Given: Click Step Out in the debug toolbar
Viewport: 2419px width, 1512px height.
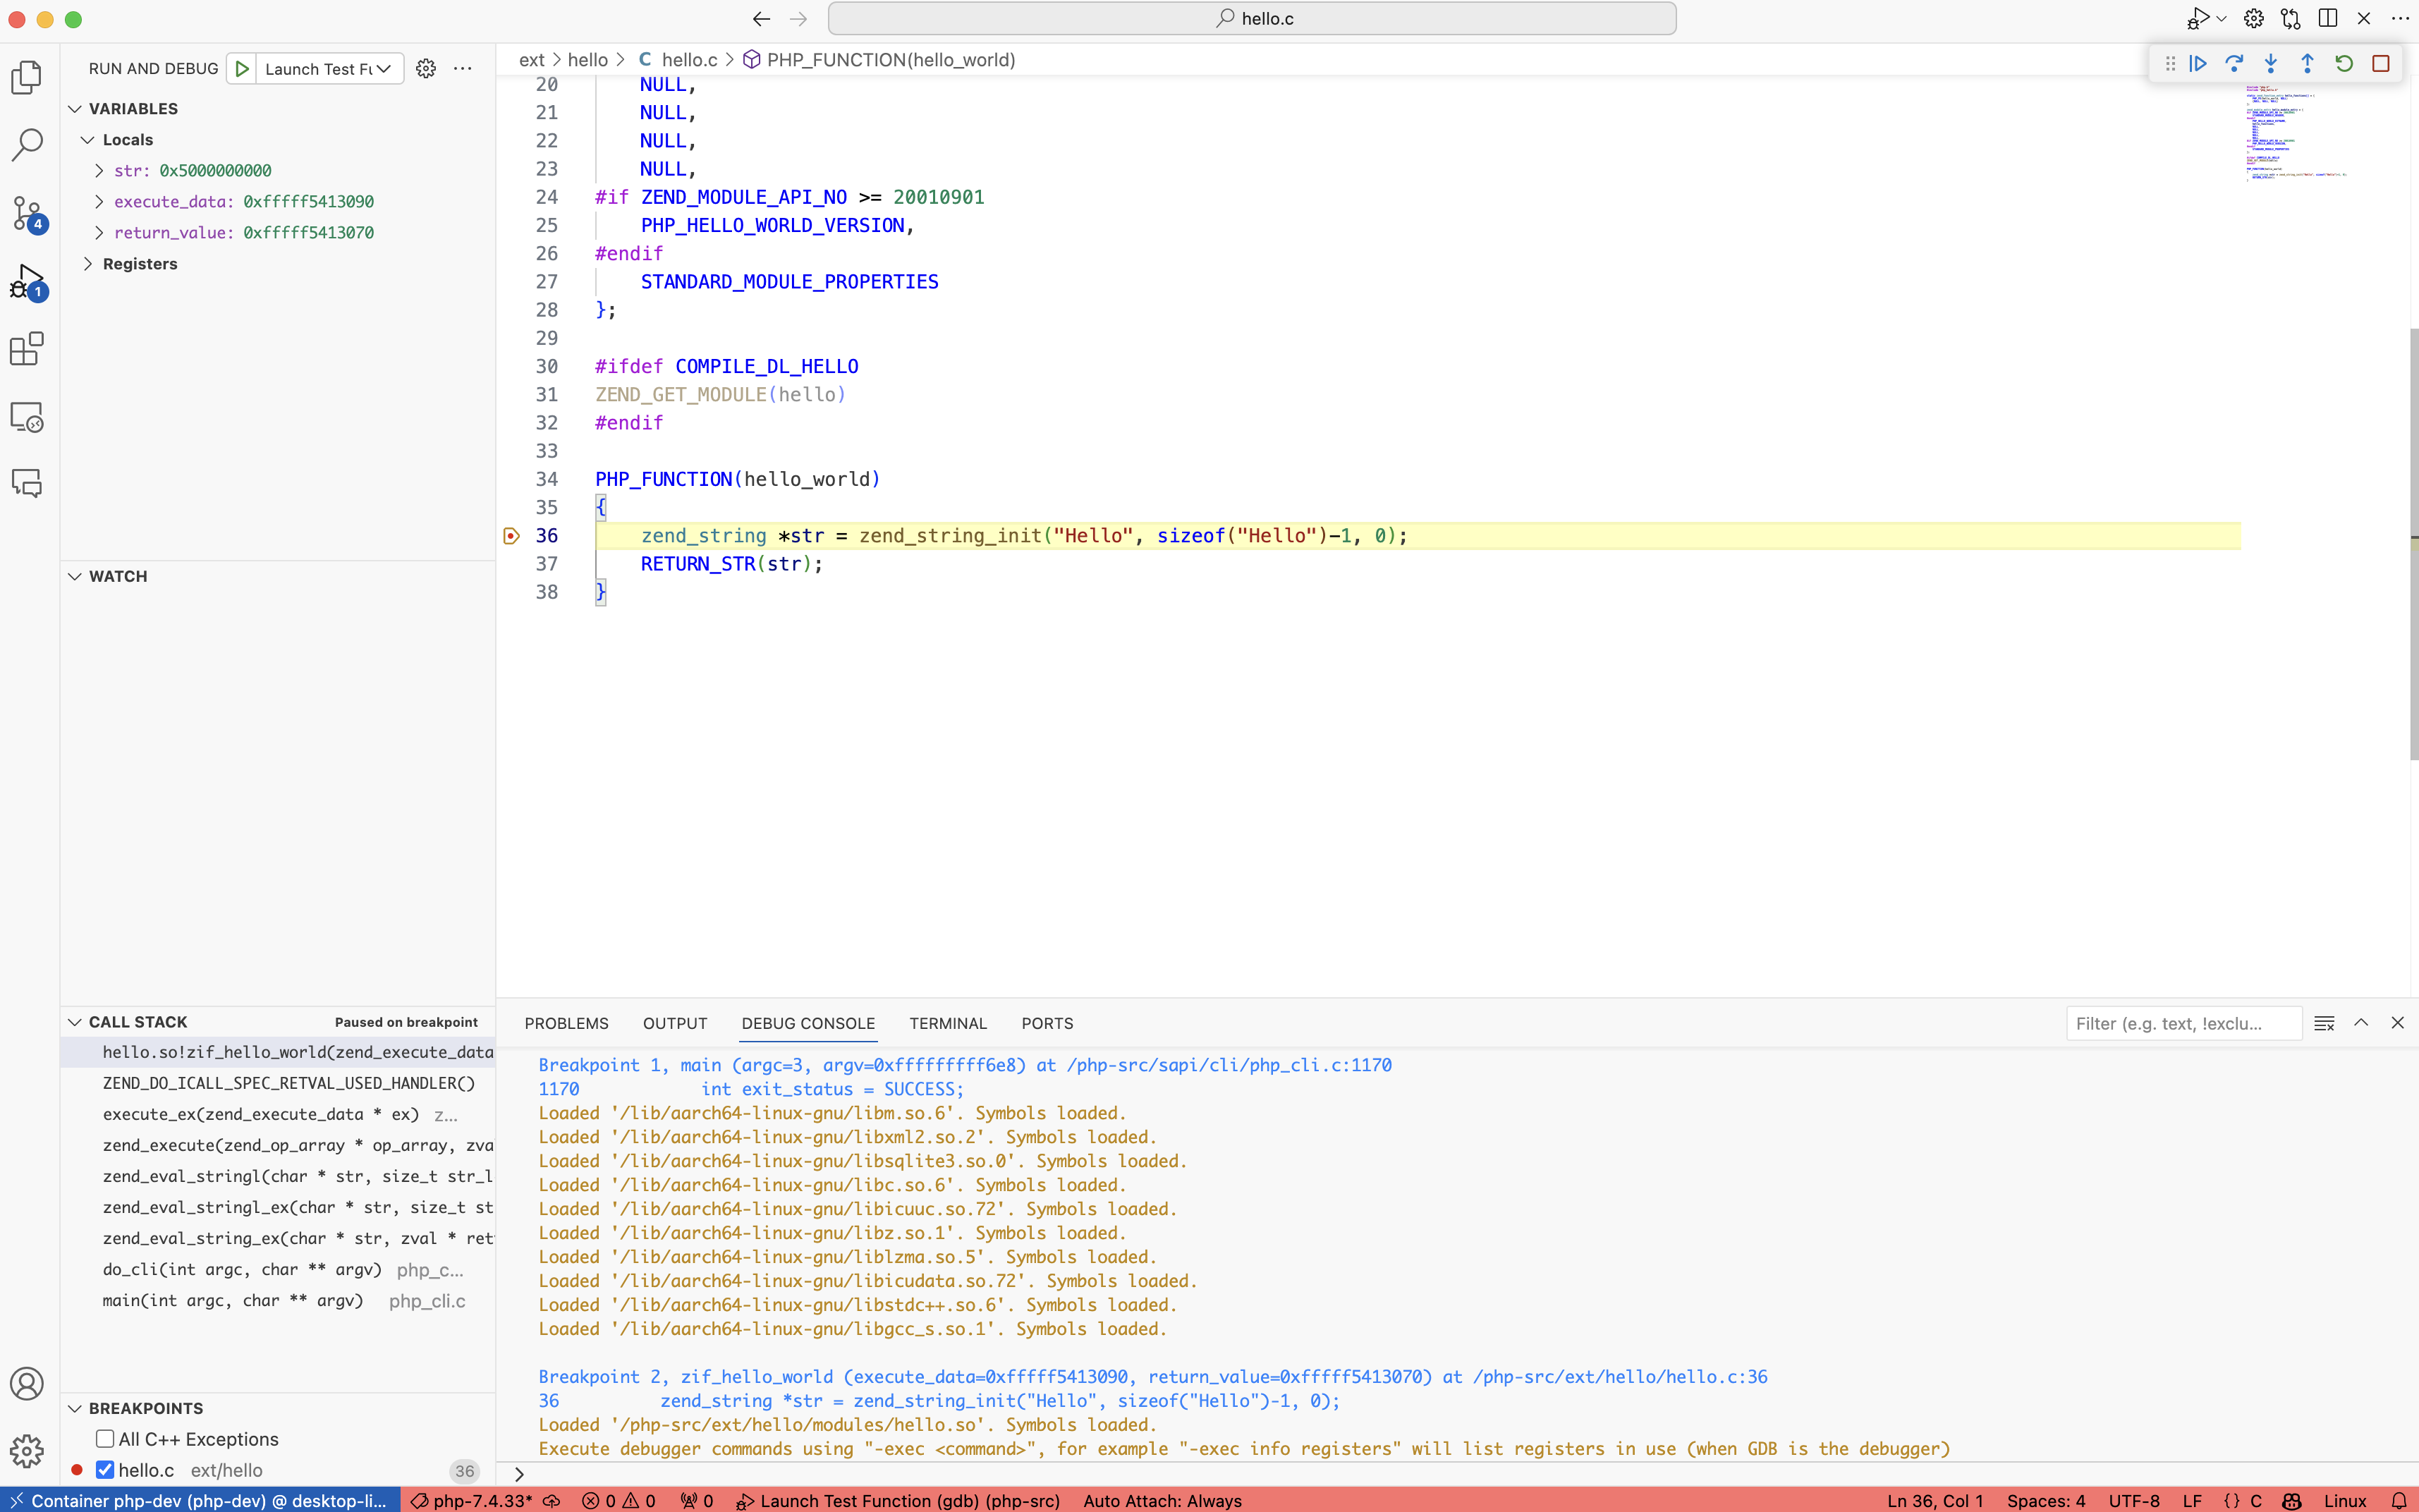Looking at the screenshot, I should pyautogui.click(x=2307, y=63).
